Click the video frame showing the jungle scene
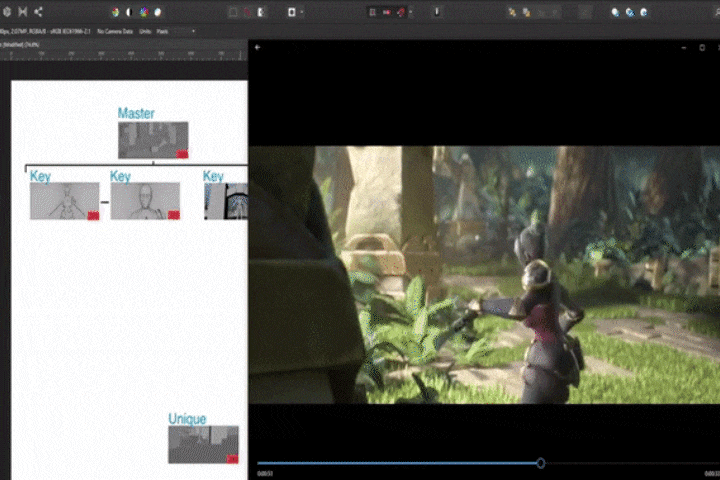Viewport: 720px width, 480px height. pos(484,275)
